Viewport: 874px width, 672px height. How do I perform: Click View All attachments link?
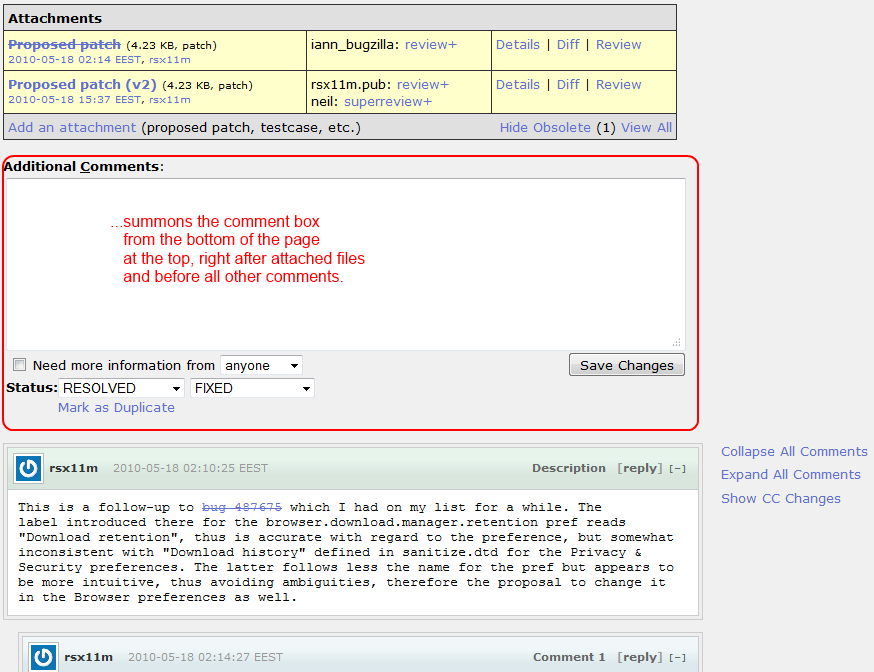[x=646, y=128]
